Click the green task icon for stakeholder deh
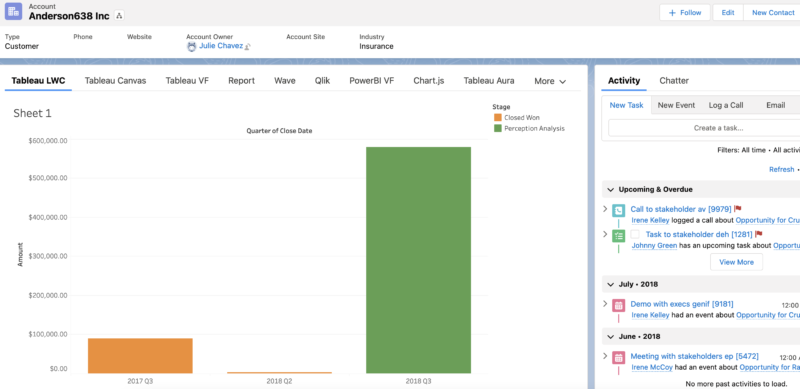 coord(618,236)
